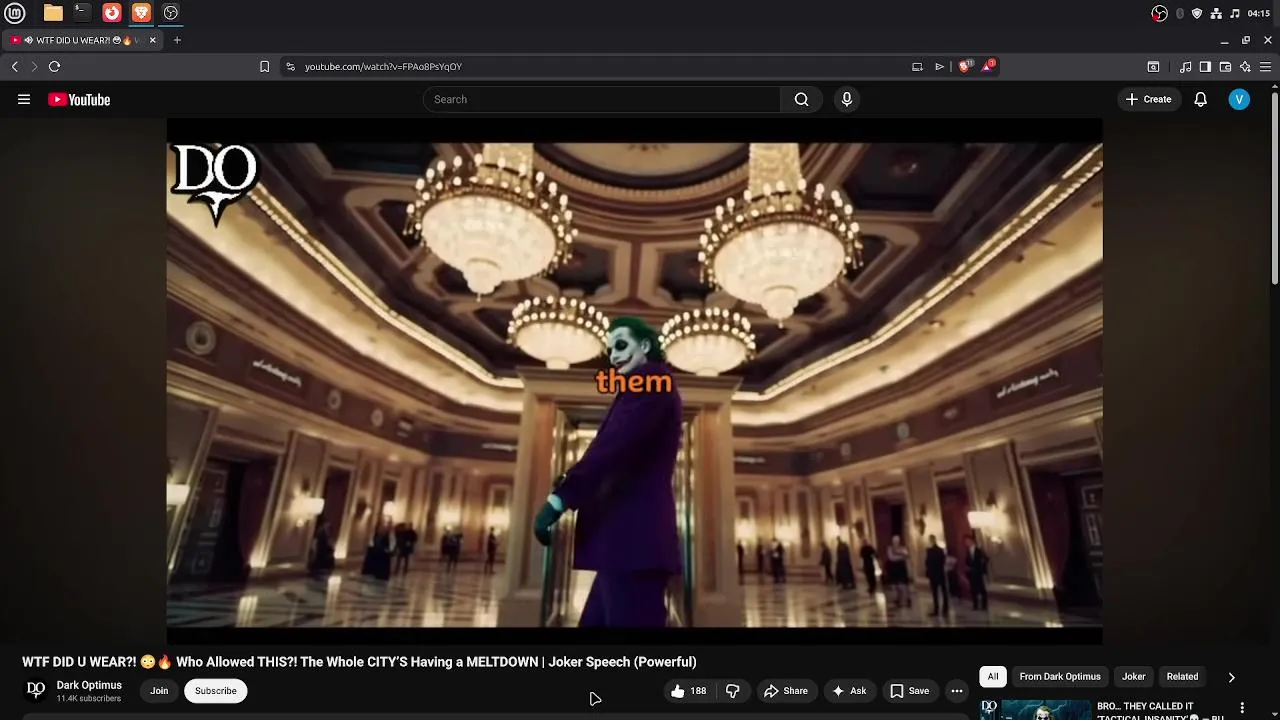Open Brave Shields lion icon
This screenshot has width=1280, height=720.
(965, 66)
